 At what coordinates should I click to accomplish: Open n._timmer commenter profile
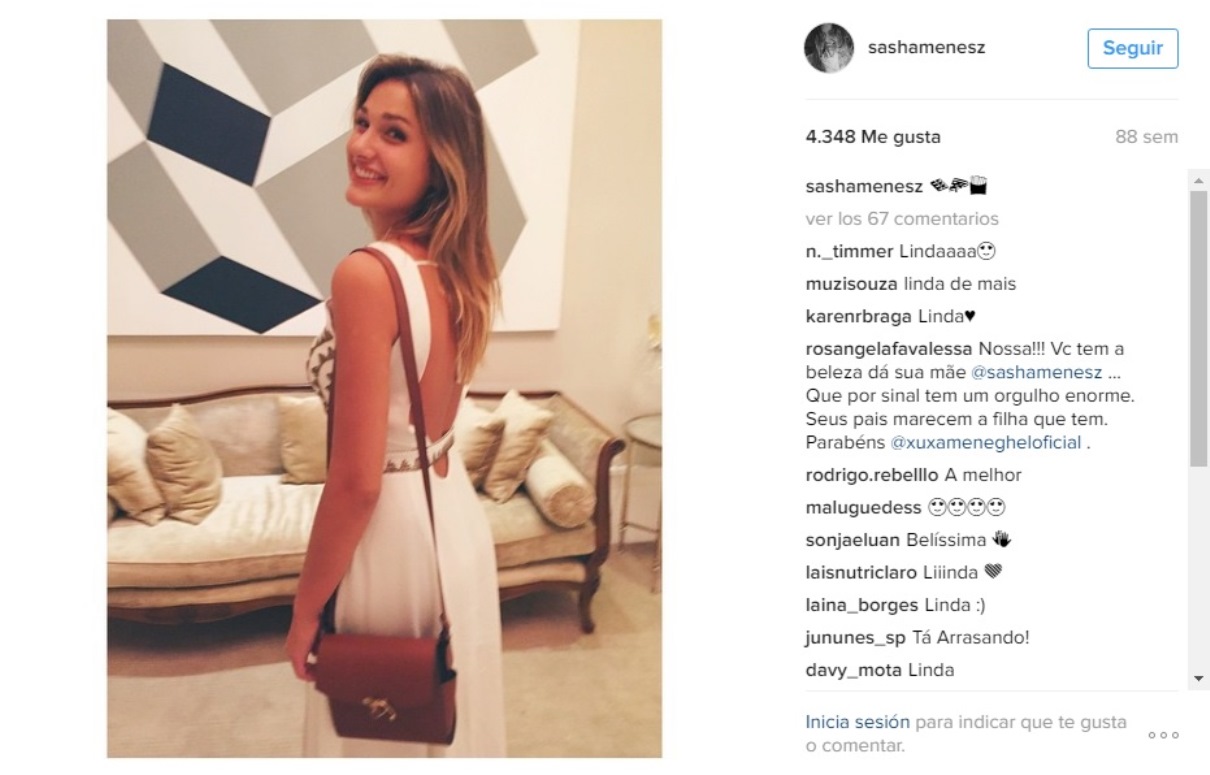coord(850,251)
